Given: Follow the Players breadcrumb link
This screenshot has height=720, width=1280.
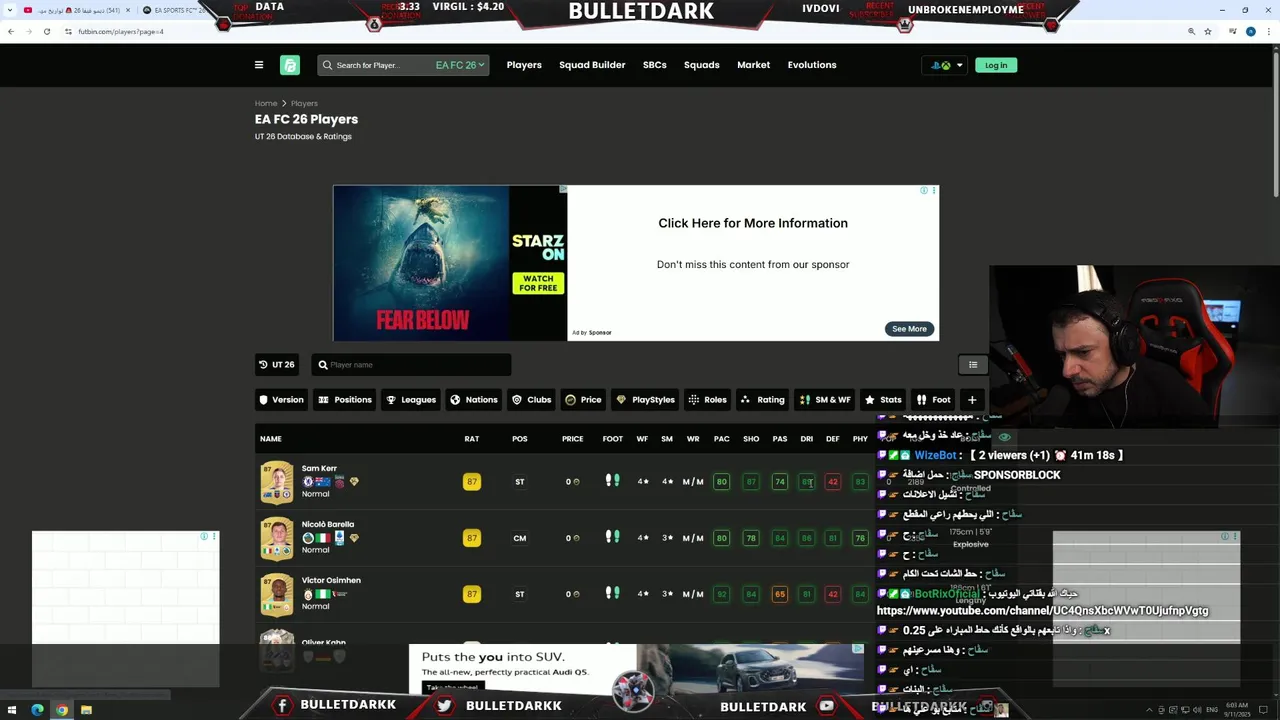Looking at the screenshot, I should [304, 103].
